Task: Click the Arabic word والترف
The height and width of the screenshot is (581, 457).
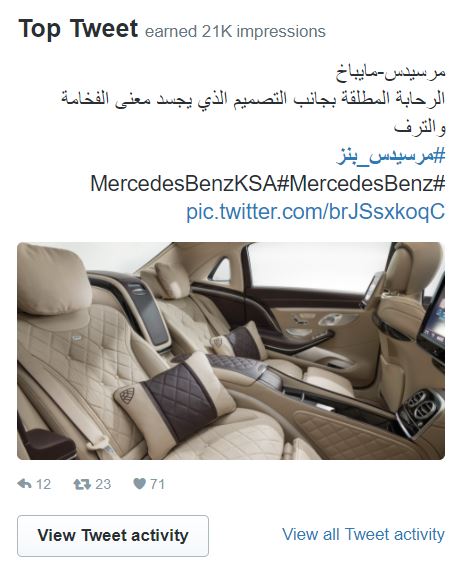Action: (x=419, y=127)
